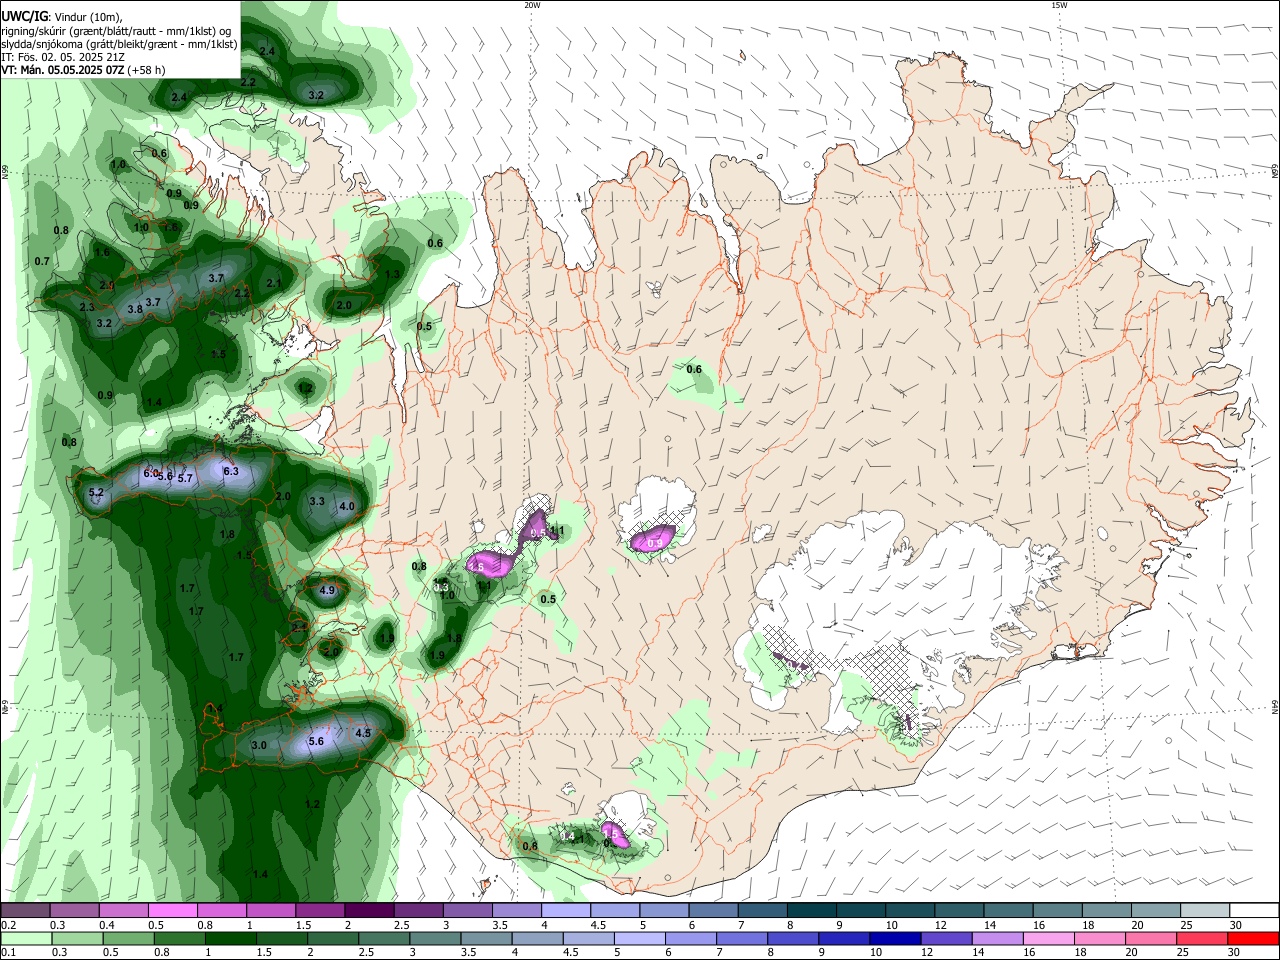Screen dimensions: 1280x960
Task: Click the 6.3 precipitation value on the map
Action: [231, 471]
